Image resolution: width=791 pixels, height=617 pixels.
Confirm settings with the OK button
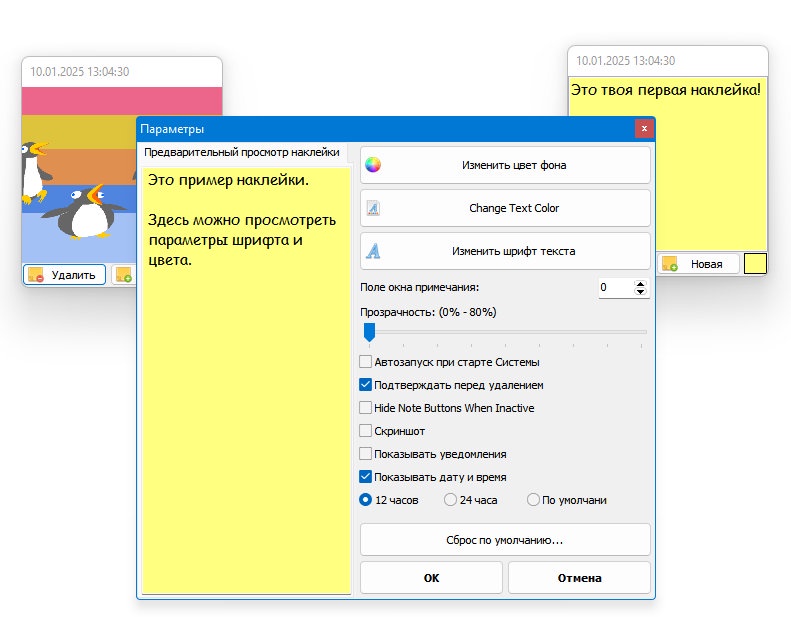pos(431,578)
